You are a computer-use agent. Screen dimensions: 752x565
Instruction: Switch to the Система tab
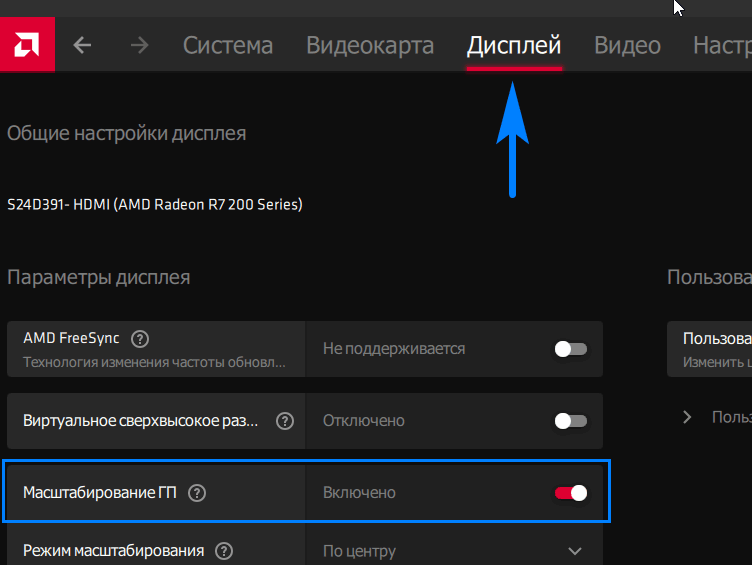pyautogui.click(x=228, y=46)
